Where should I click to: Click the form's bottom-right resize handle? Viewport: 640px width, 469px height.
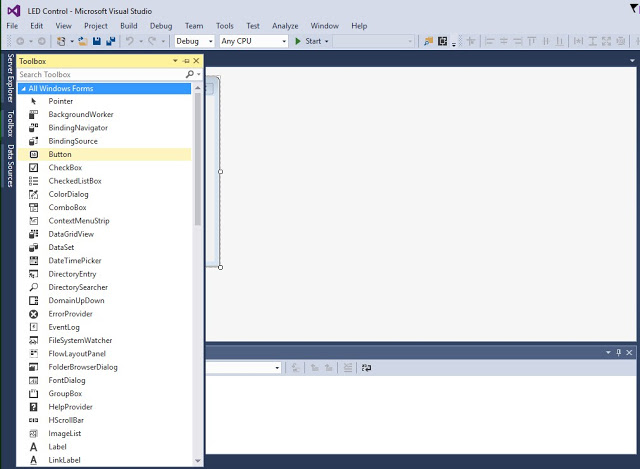220,267
